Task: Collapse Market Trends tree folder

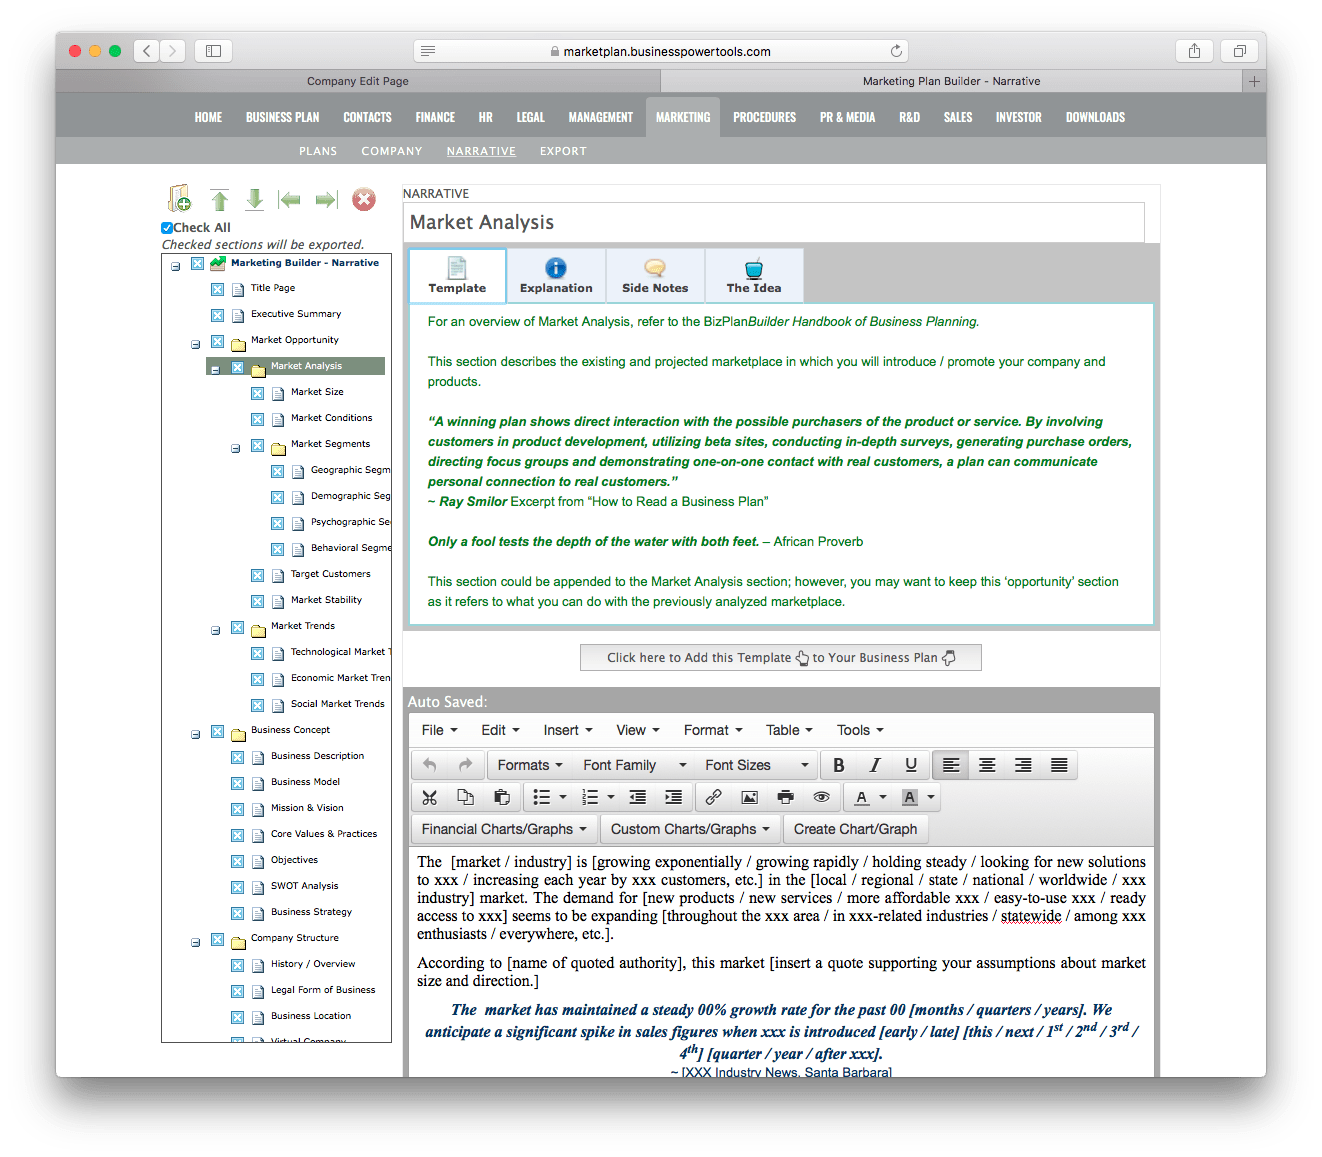Action: 215,630
